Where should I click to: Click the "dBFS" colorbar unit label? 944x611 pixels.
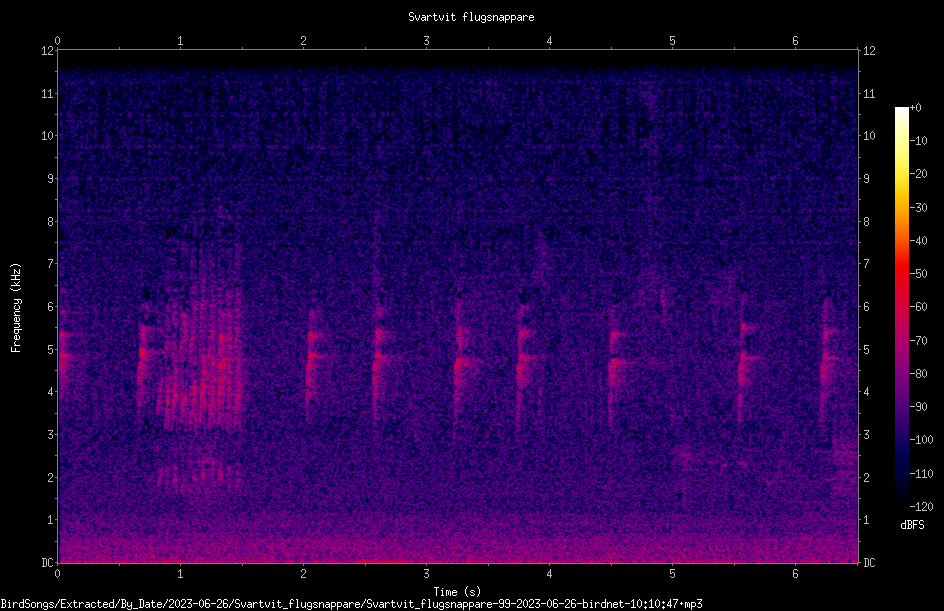(x=912, y=525)
